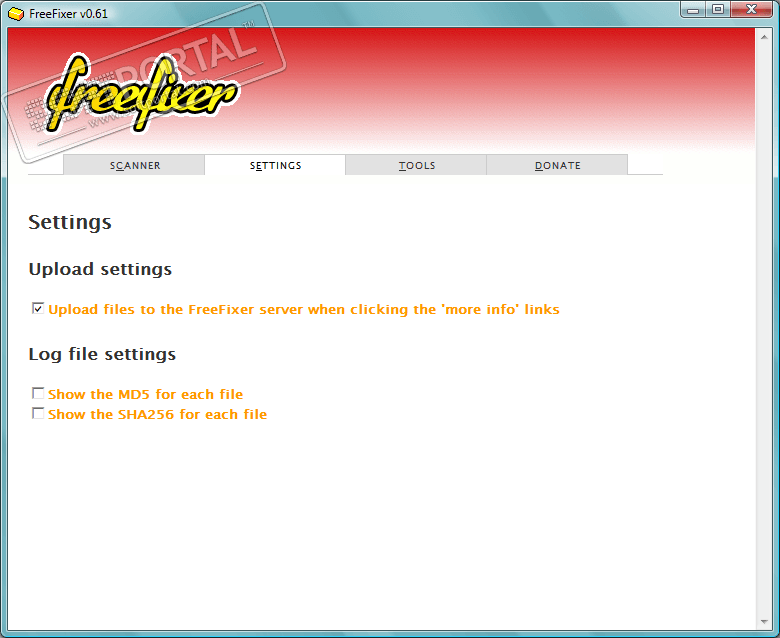
Task: Go to the Donate tab
Action: tap(557, 165)
